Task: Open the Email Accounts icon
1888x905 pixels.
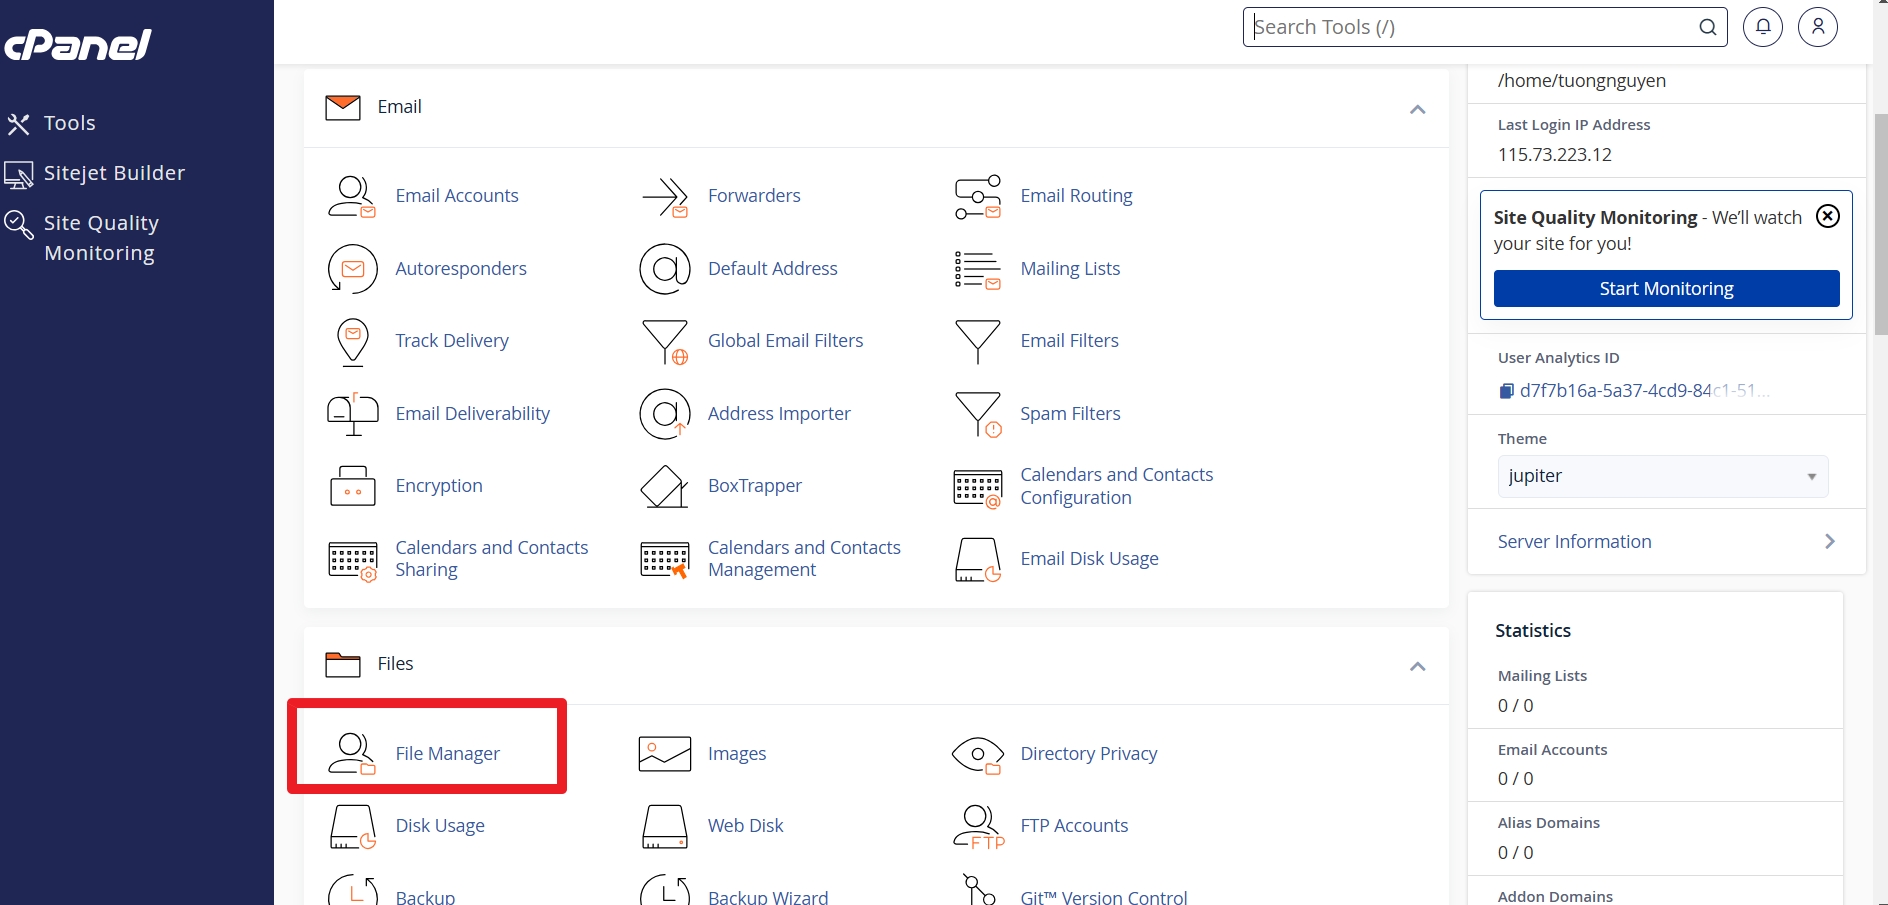Action: click(x=352, y=196)
